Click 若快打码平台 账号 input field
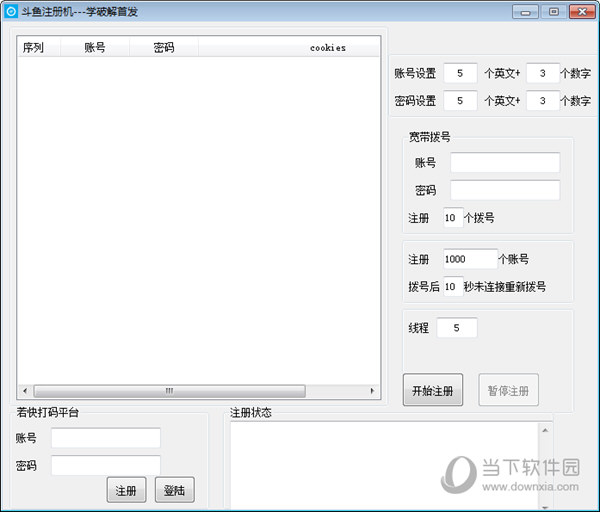The height and width of the screenshot is (512, 600). 106,438
